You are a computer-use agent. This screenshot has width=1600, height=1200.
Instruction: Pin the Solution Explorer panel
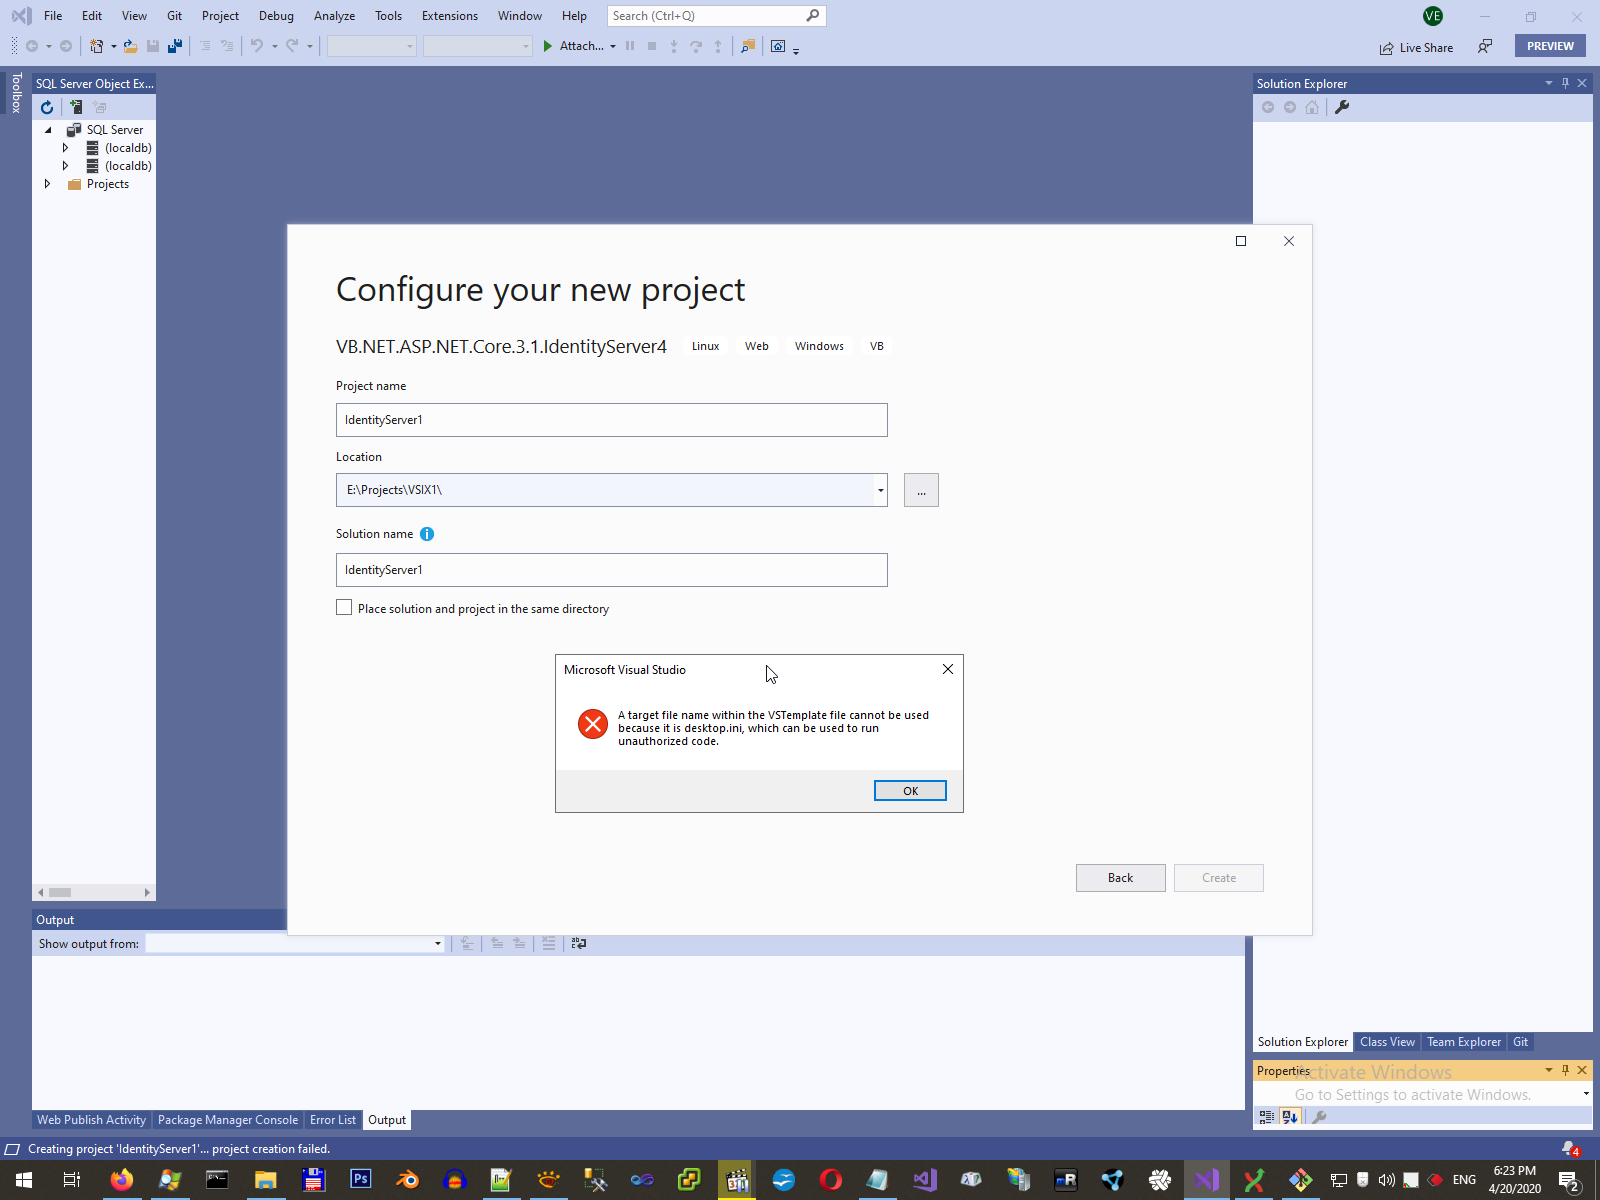(x=1565, y=83)
